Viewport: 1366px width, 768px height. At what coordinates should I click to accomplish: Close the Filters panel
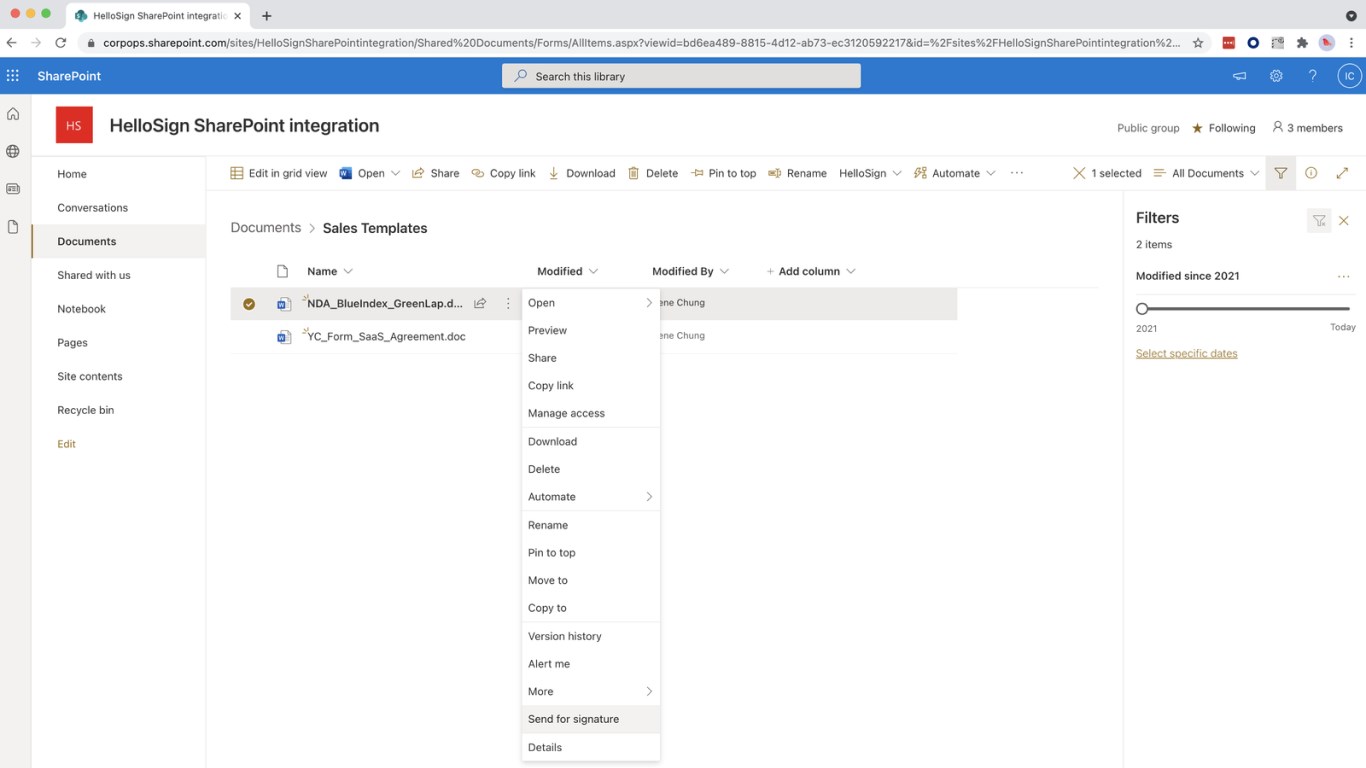tap(1344, 221)
